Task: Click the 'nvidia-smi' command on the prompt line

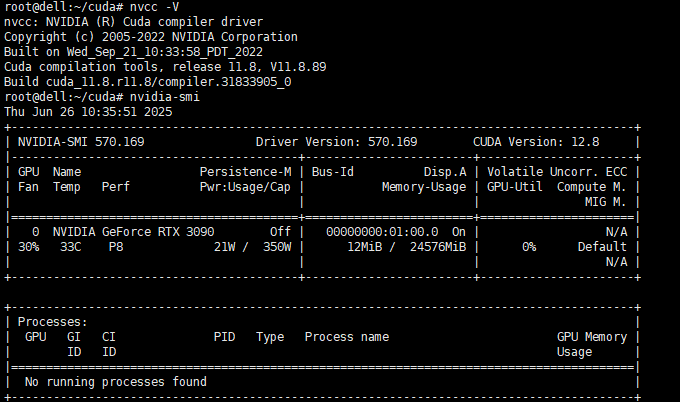Action: [x=165, y=97]
